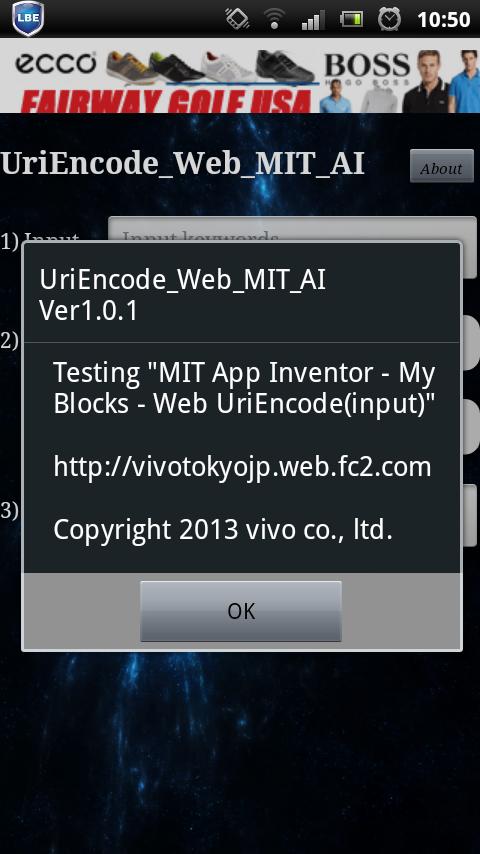
Task: Tap the Testing MIT App Inventor message
Action: point(244,388)
